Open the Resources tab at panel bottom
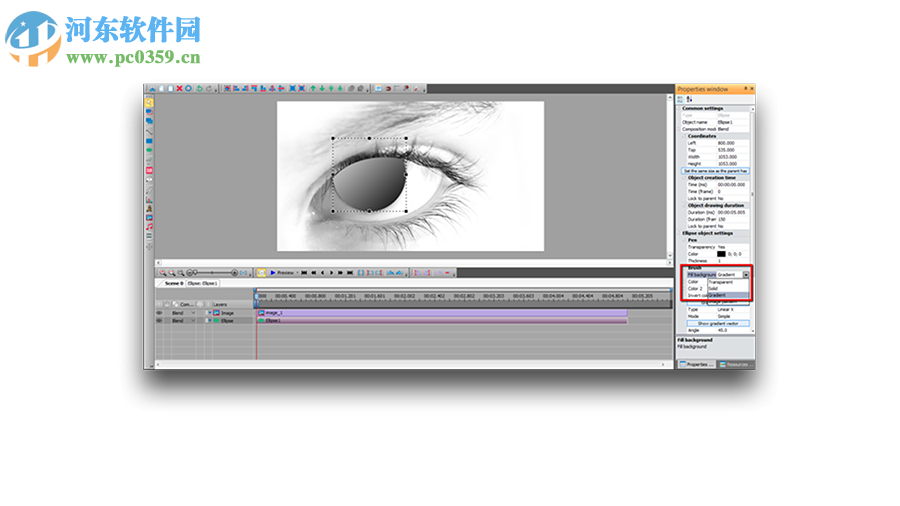This screenshot has width=900, height=506. 735,364
